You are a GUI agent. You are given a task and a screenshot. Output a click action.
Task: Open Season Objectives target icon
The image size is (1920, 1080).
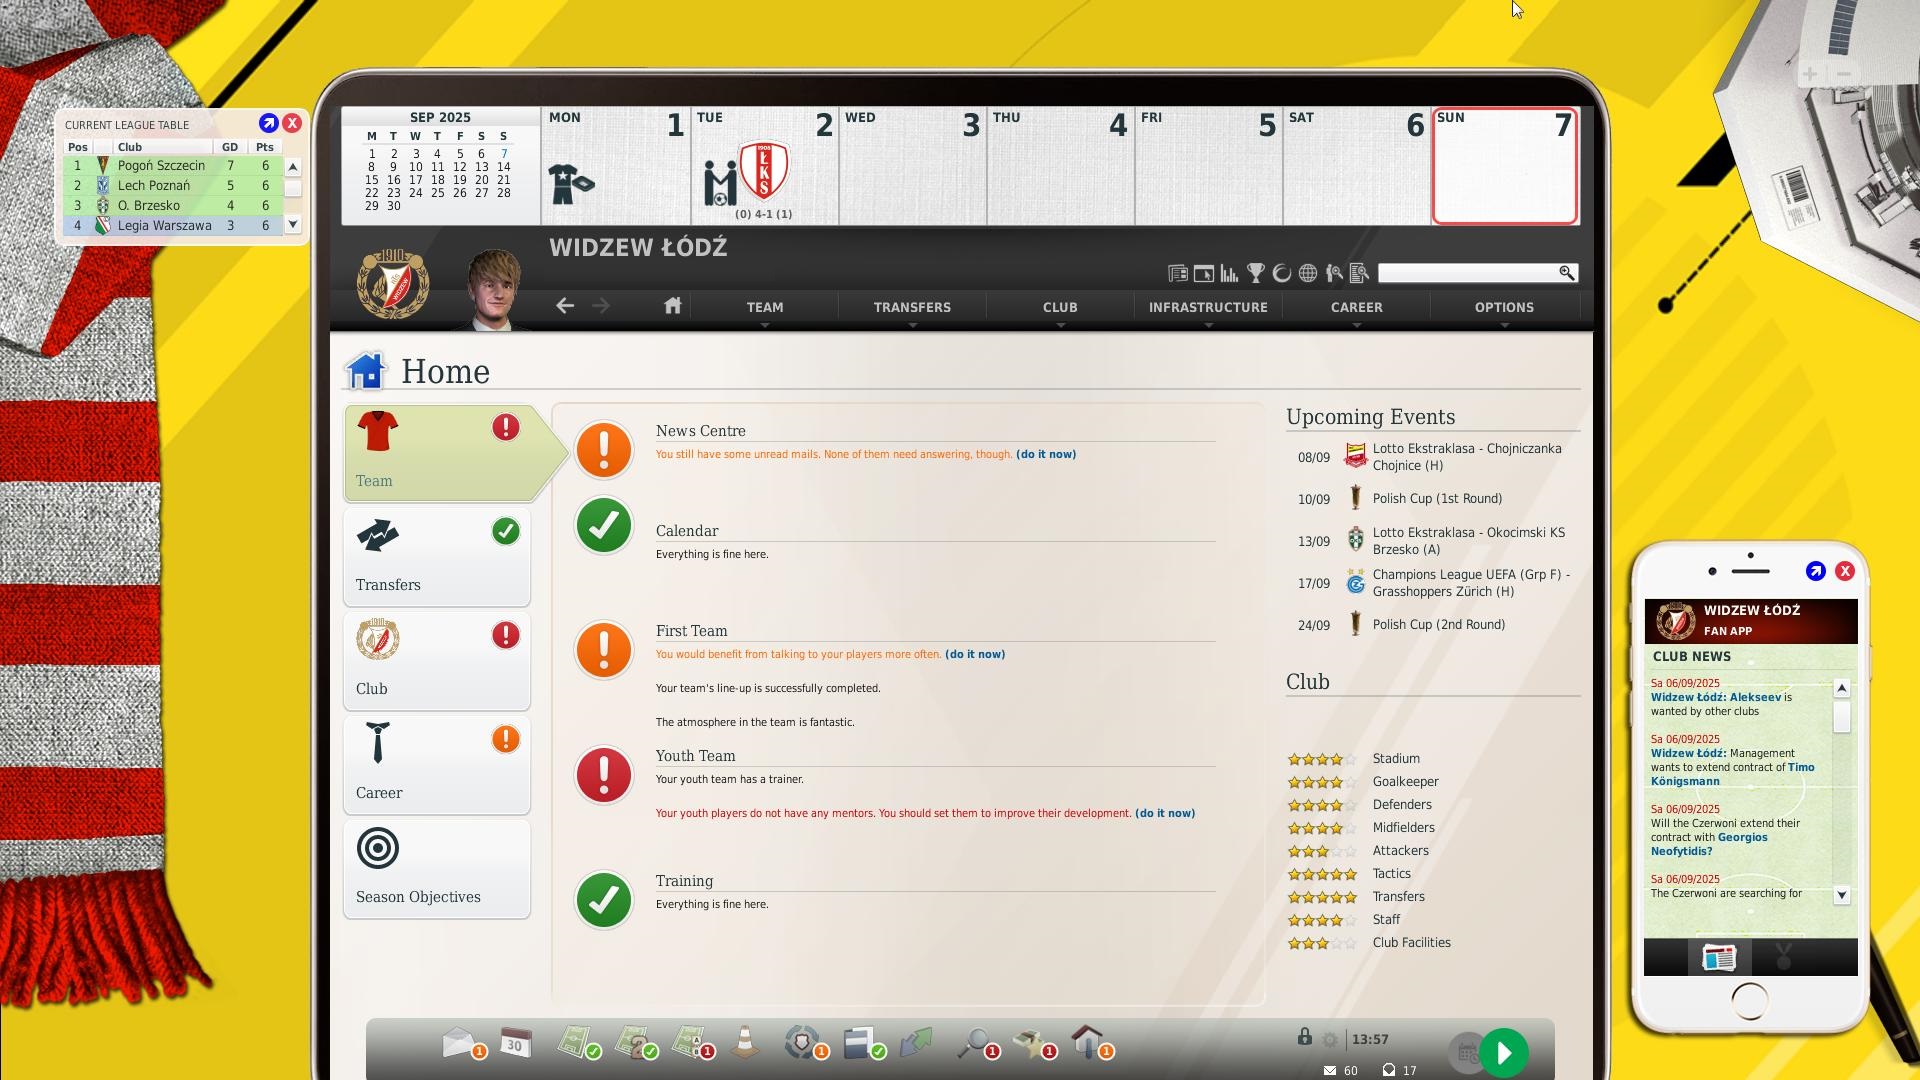click(378, 845)
